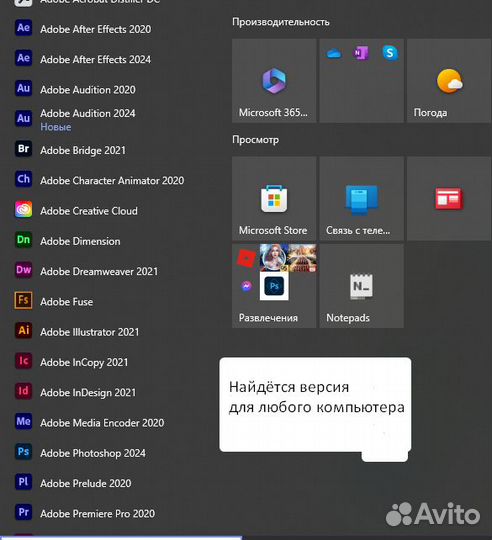Open the Notepads tile
Image resolution: width=492 pixels, height=540 pixels.
(362, 286)
